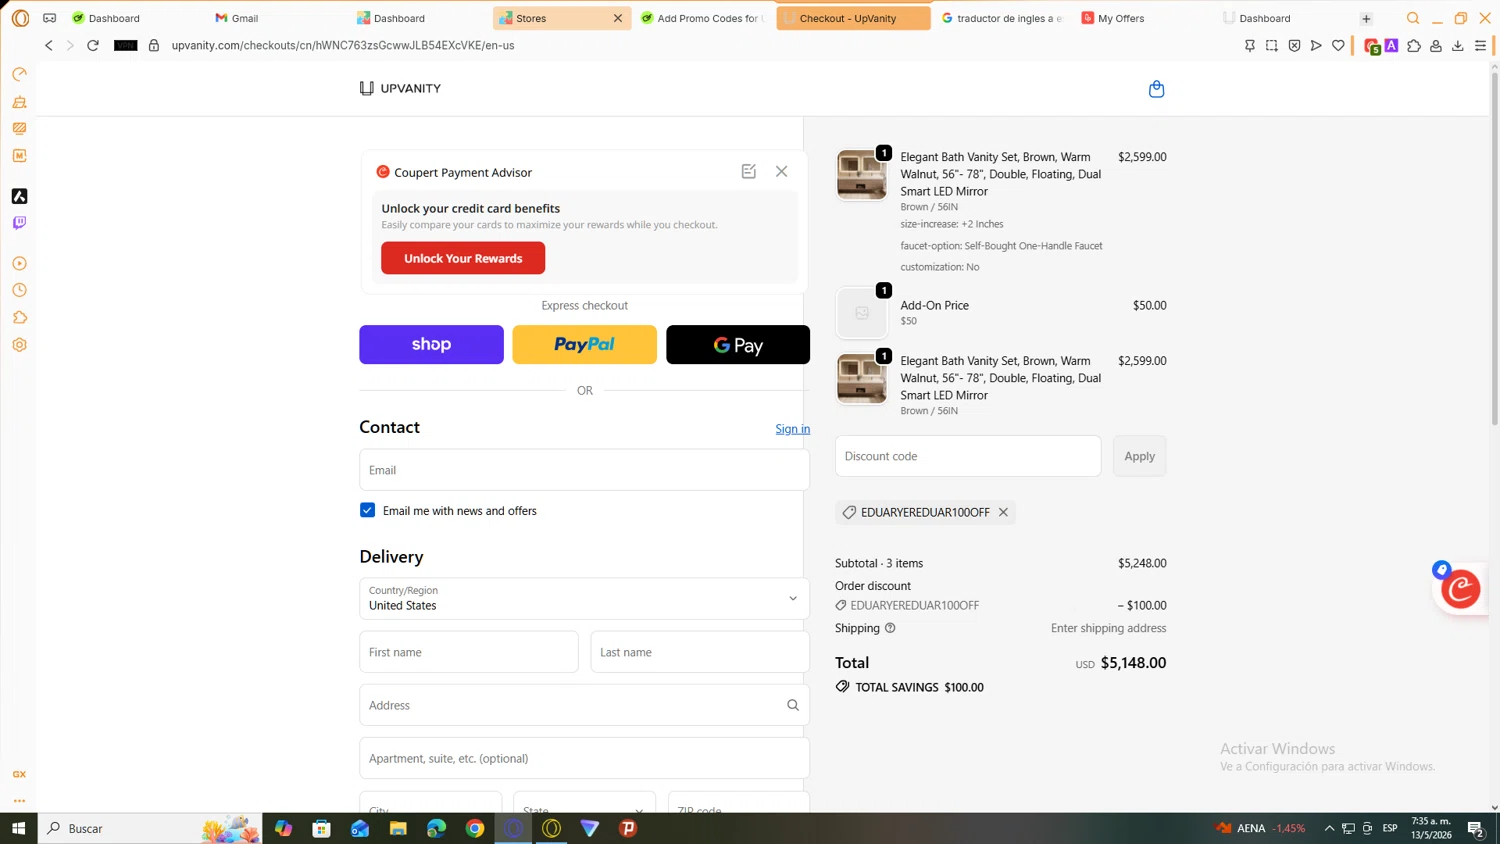The image size is (1500, 844).
Task: Click the address bar URL
Action: tap(342, 45)
